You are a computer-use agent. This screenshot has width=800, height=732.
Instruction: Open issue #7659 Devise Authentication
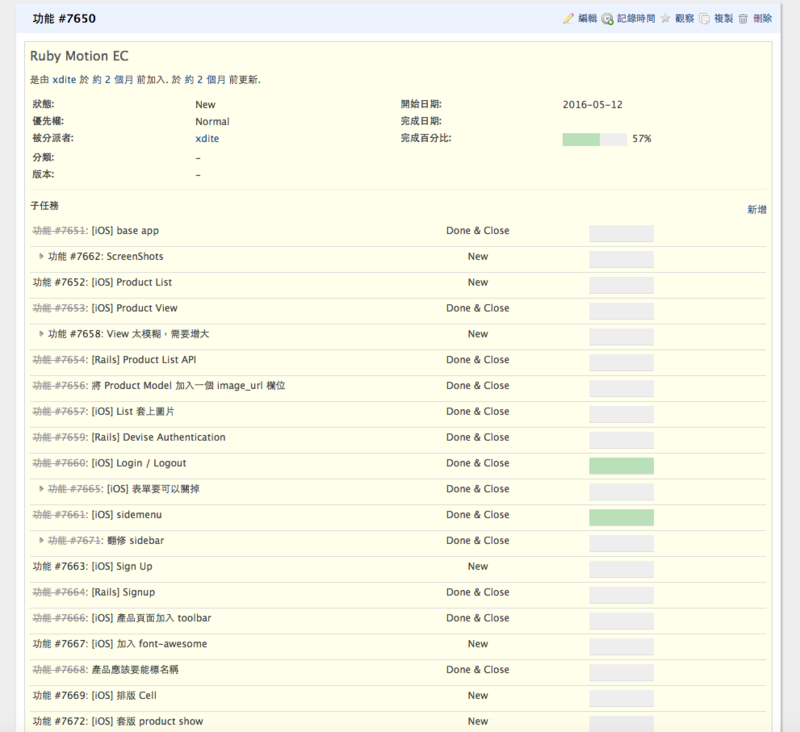point(60,437)
